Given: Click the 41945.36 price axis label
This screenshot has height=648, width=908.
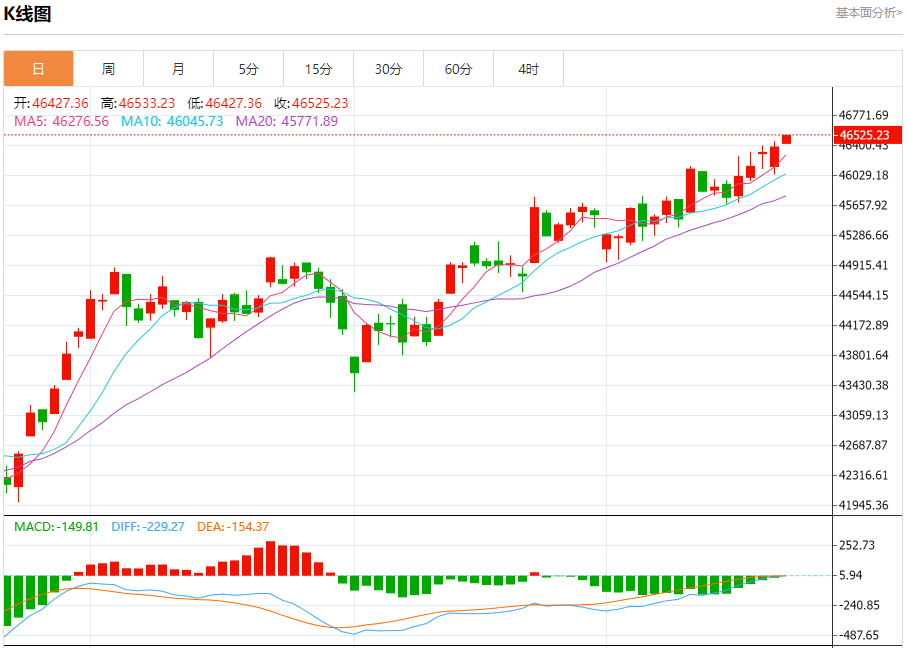Looking at the screenshot, I should click(x=863, y=505).
